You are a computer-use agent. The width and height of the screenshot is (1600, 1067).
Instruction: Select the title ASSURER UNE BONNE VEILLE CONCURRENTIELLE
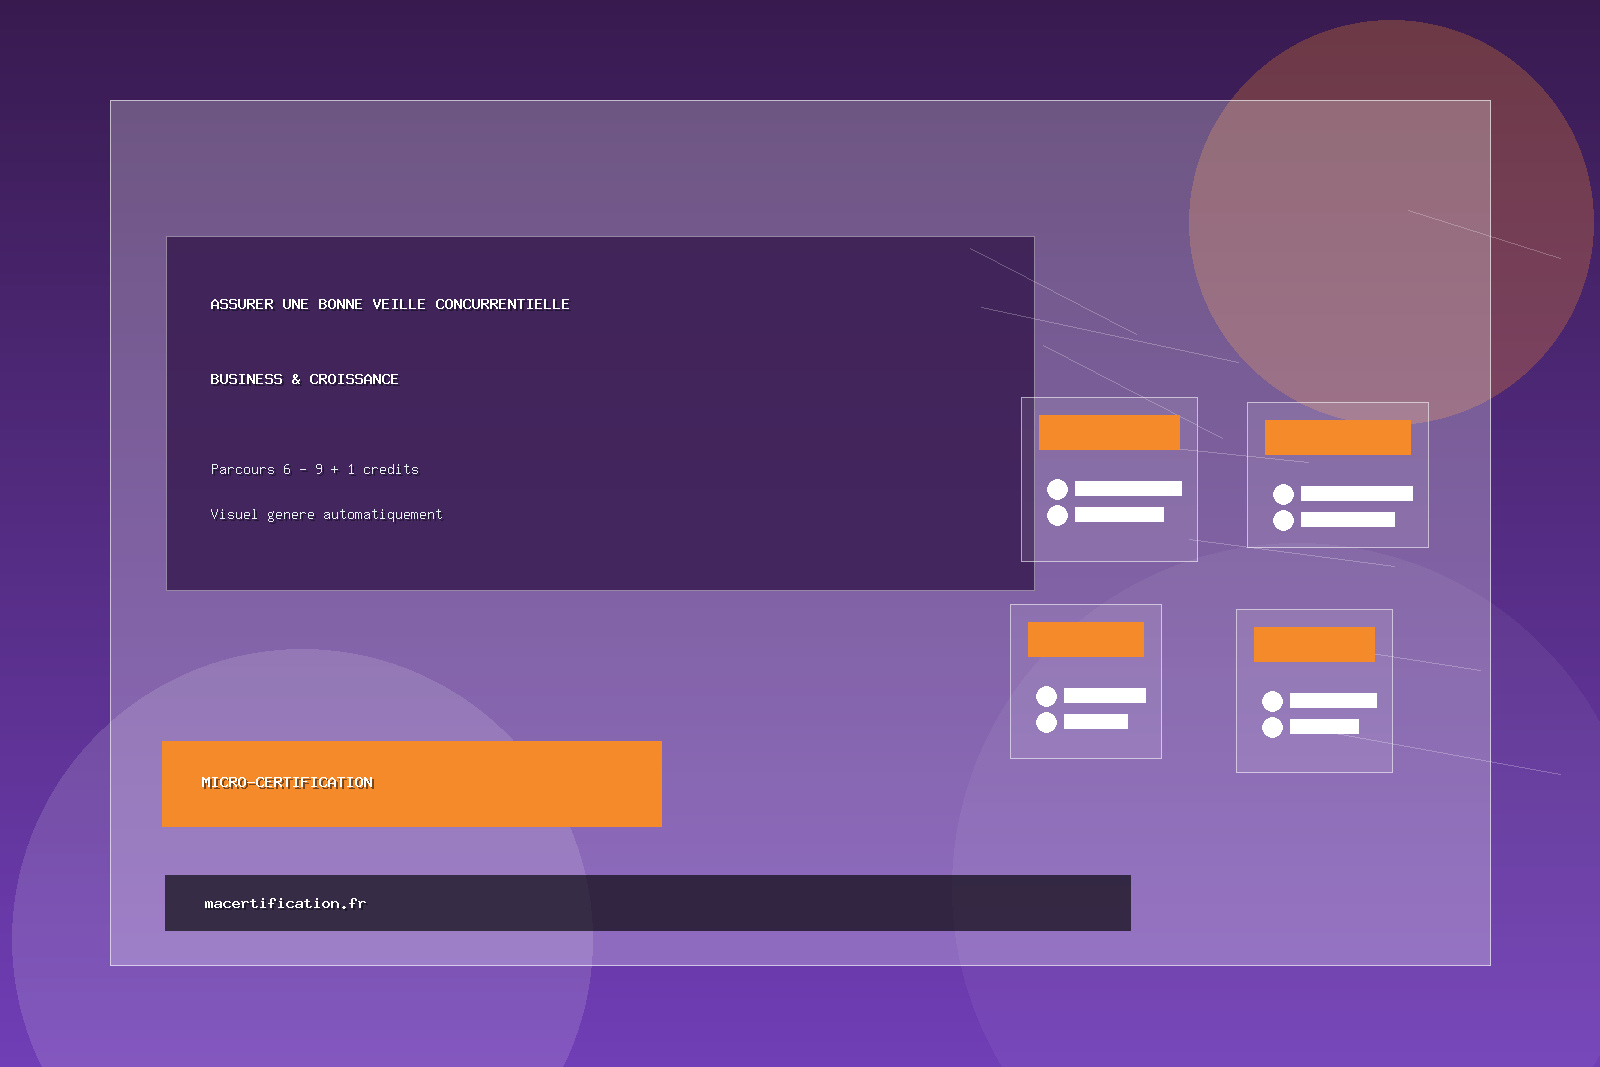coord(389,304)
